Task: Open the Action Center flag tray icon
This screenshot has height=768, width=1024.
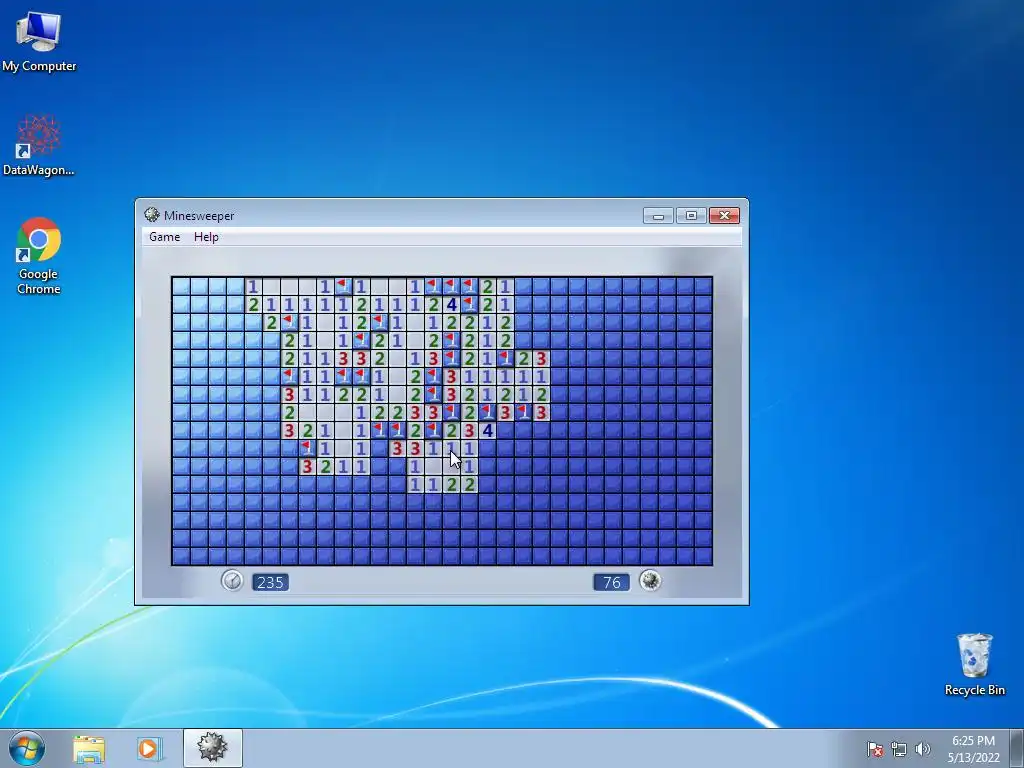Action: click(x=875, y=749)
